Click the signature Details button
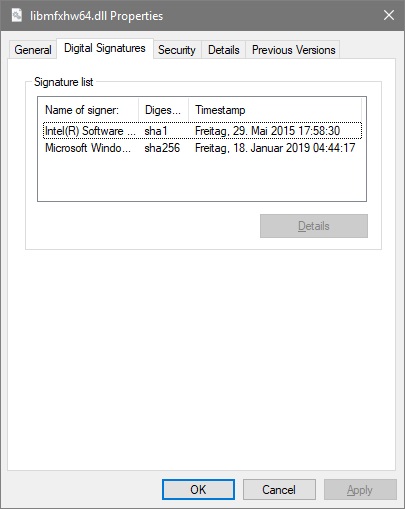This screenshot has width=405, height=509. 314,226
